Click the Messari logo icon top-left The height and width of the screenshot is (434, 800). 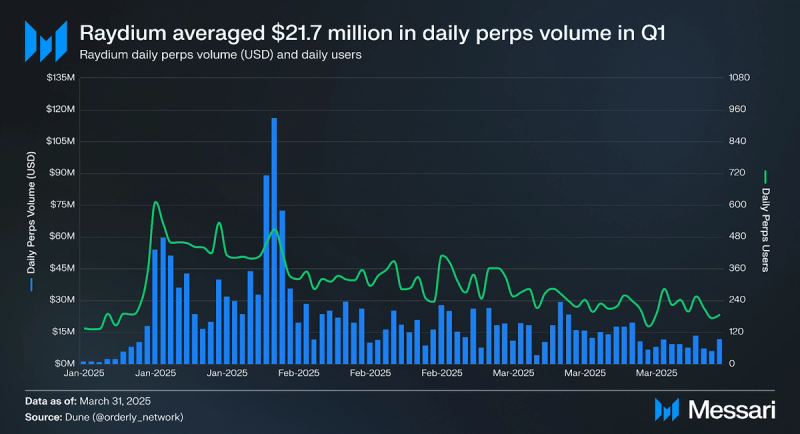[x=46, y=41]
